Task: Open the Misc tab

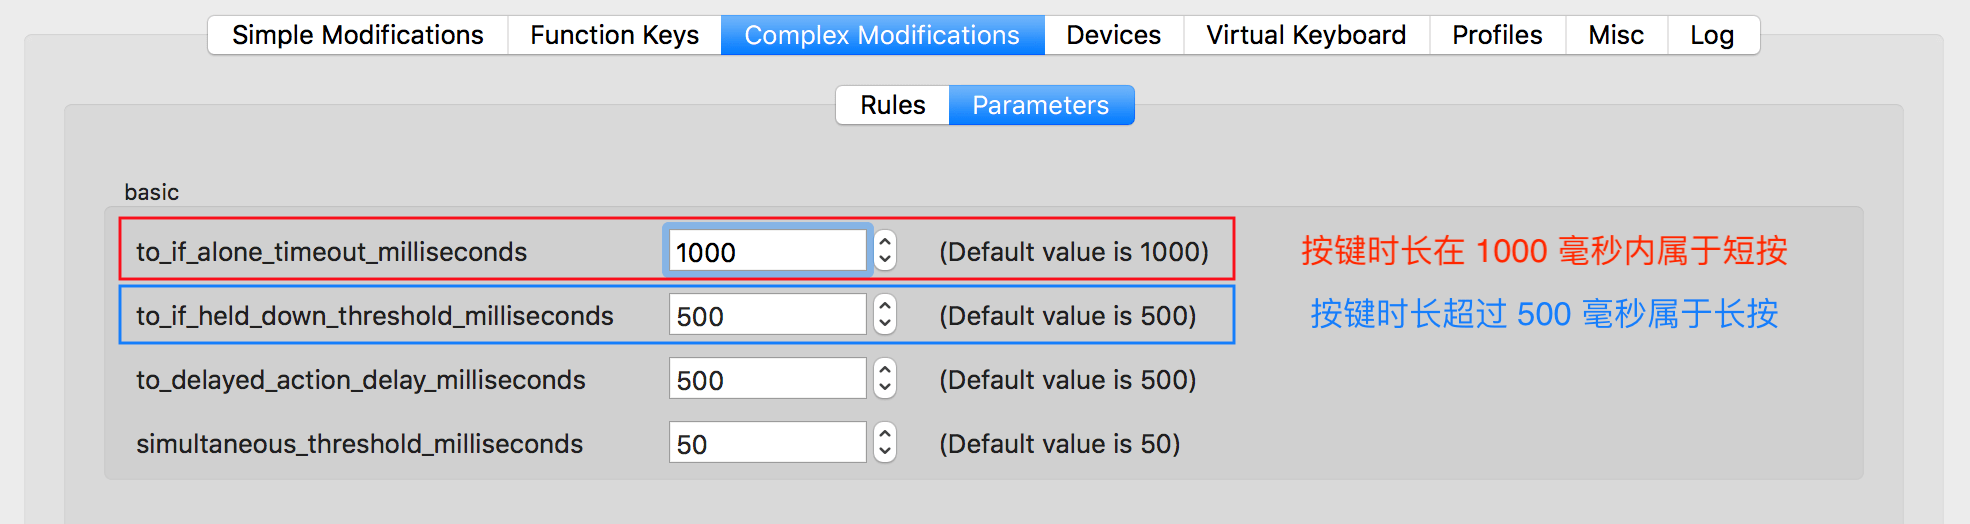Action: coord(1615,35)
